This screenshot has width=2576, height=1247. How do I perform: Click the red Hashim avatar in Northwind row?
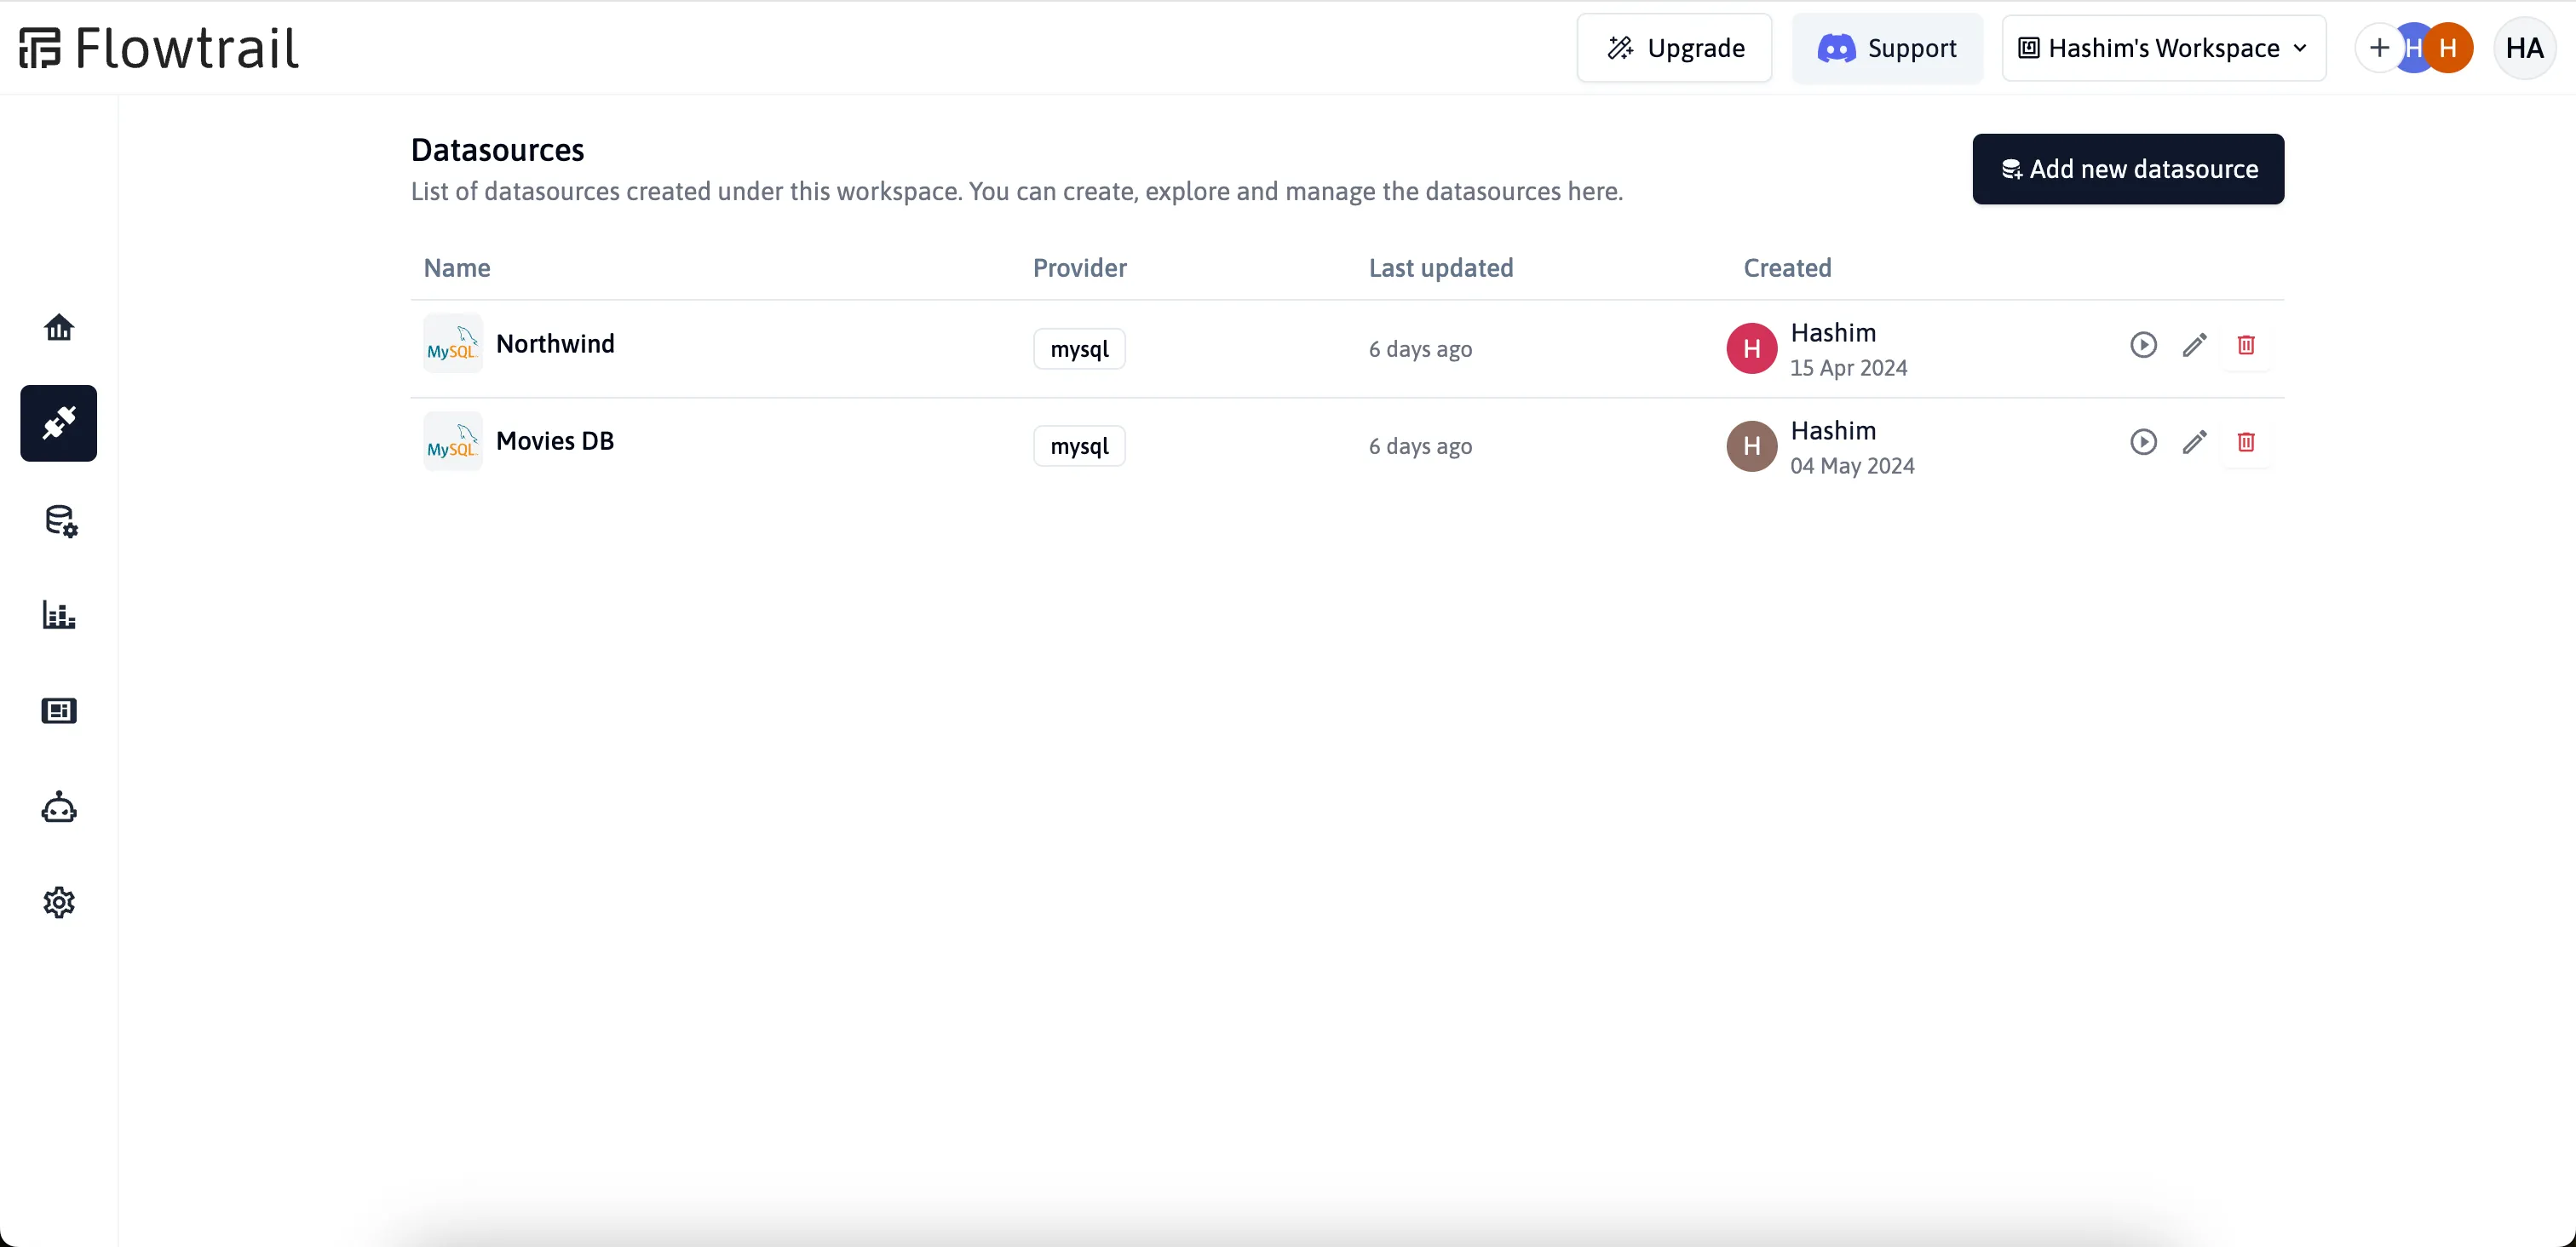tap(1752, 349)
